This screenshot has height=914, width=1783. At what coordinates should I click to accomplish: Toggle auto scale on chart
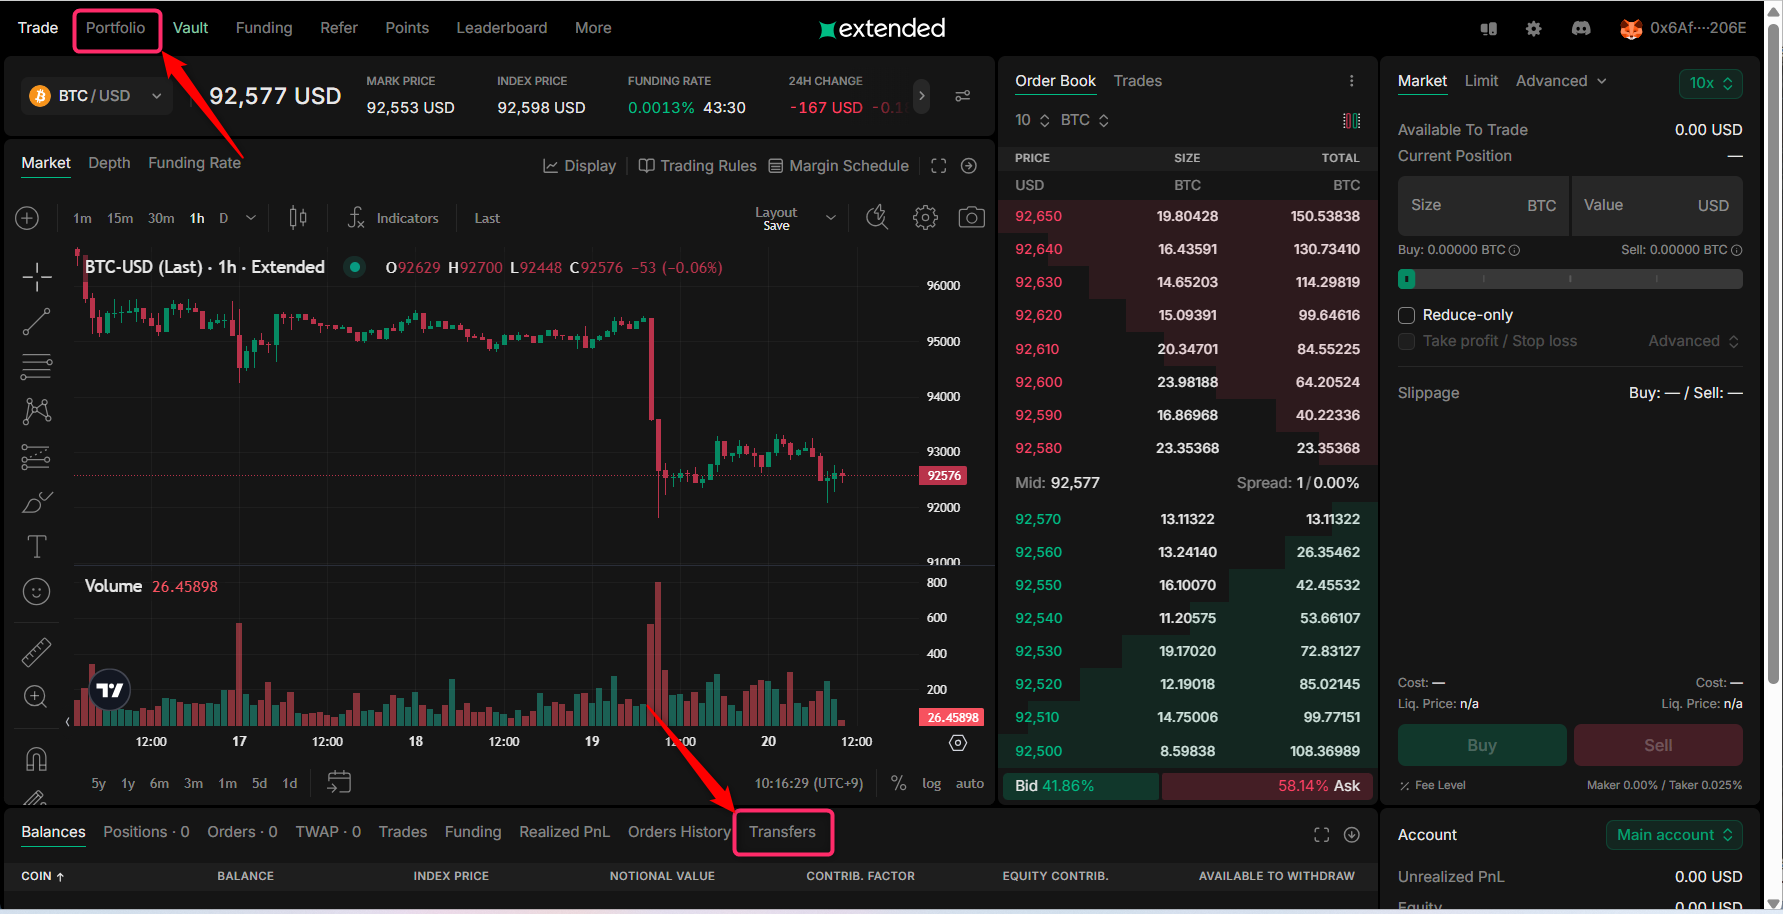(x=969, y=784)
